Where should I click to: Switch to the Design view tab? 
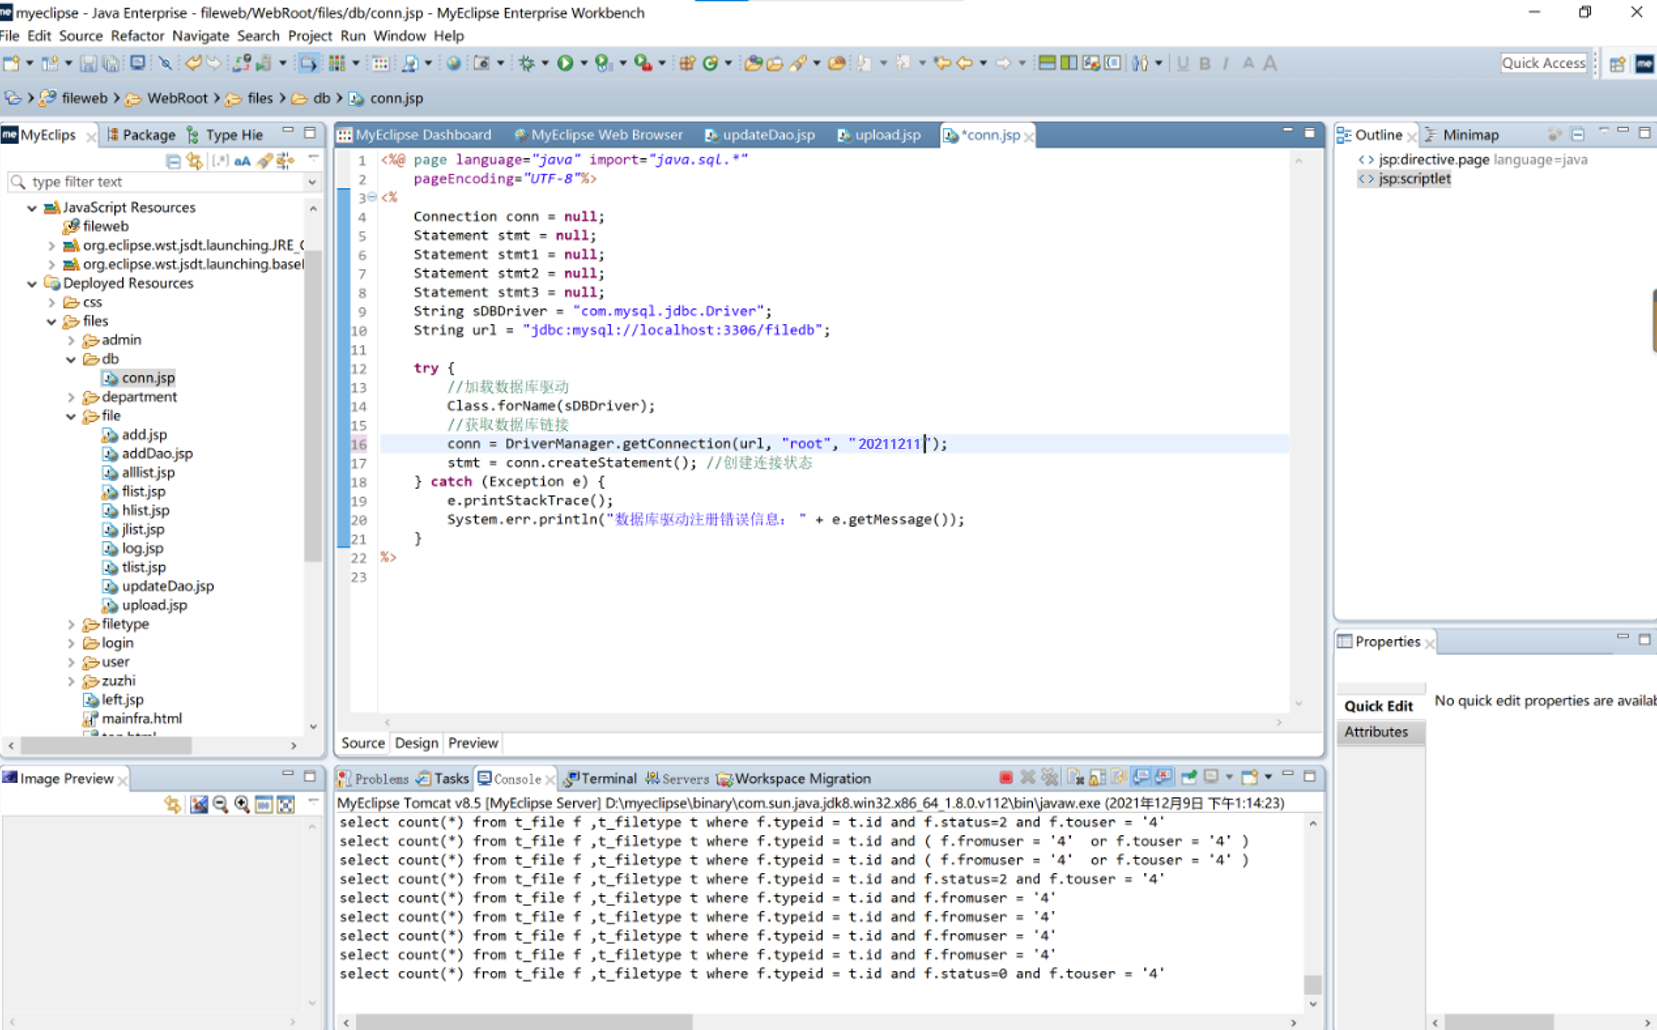pyautogui.click(x=416, y=743)
